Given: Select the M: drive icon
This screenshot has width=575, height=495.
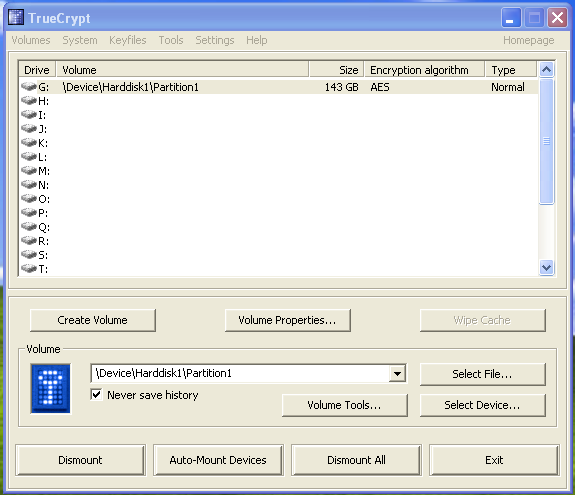Looking at the screenshot, I should (29, 171).
